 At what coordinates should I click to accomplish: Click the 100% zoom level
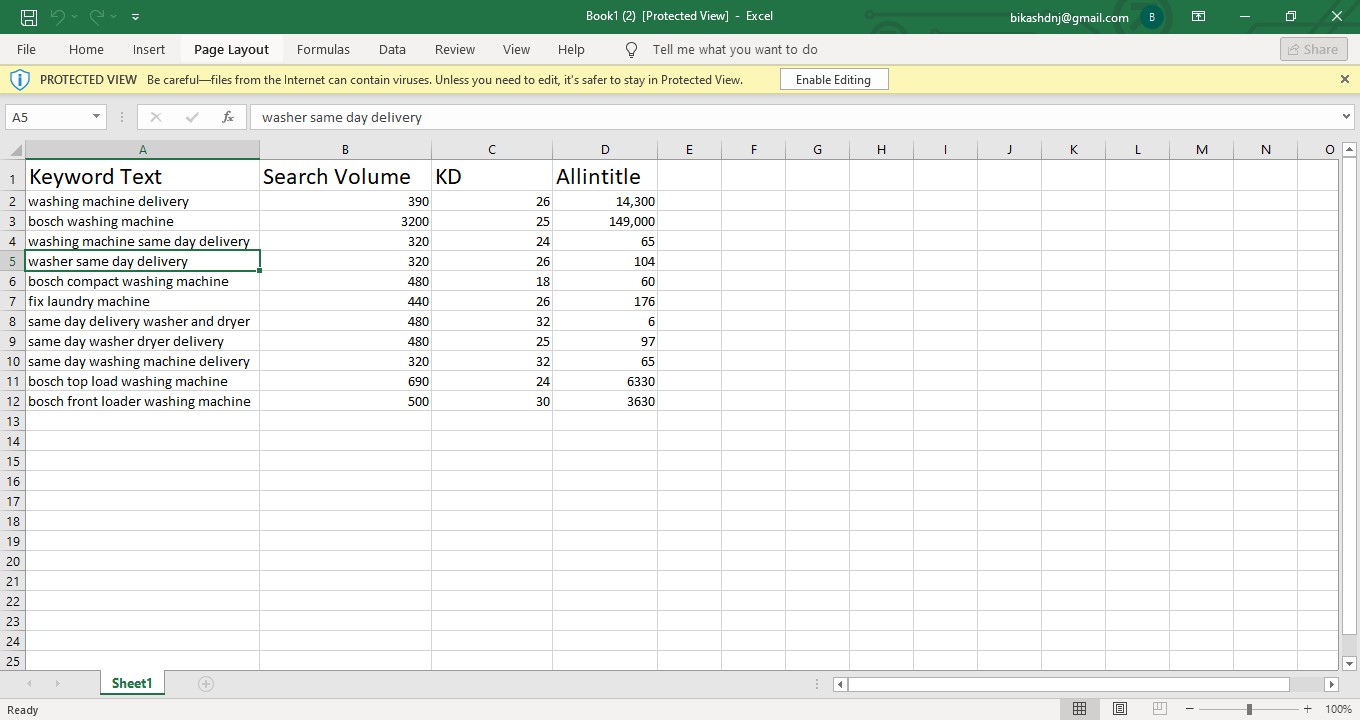(1338, 709)
